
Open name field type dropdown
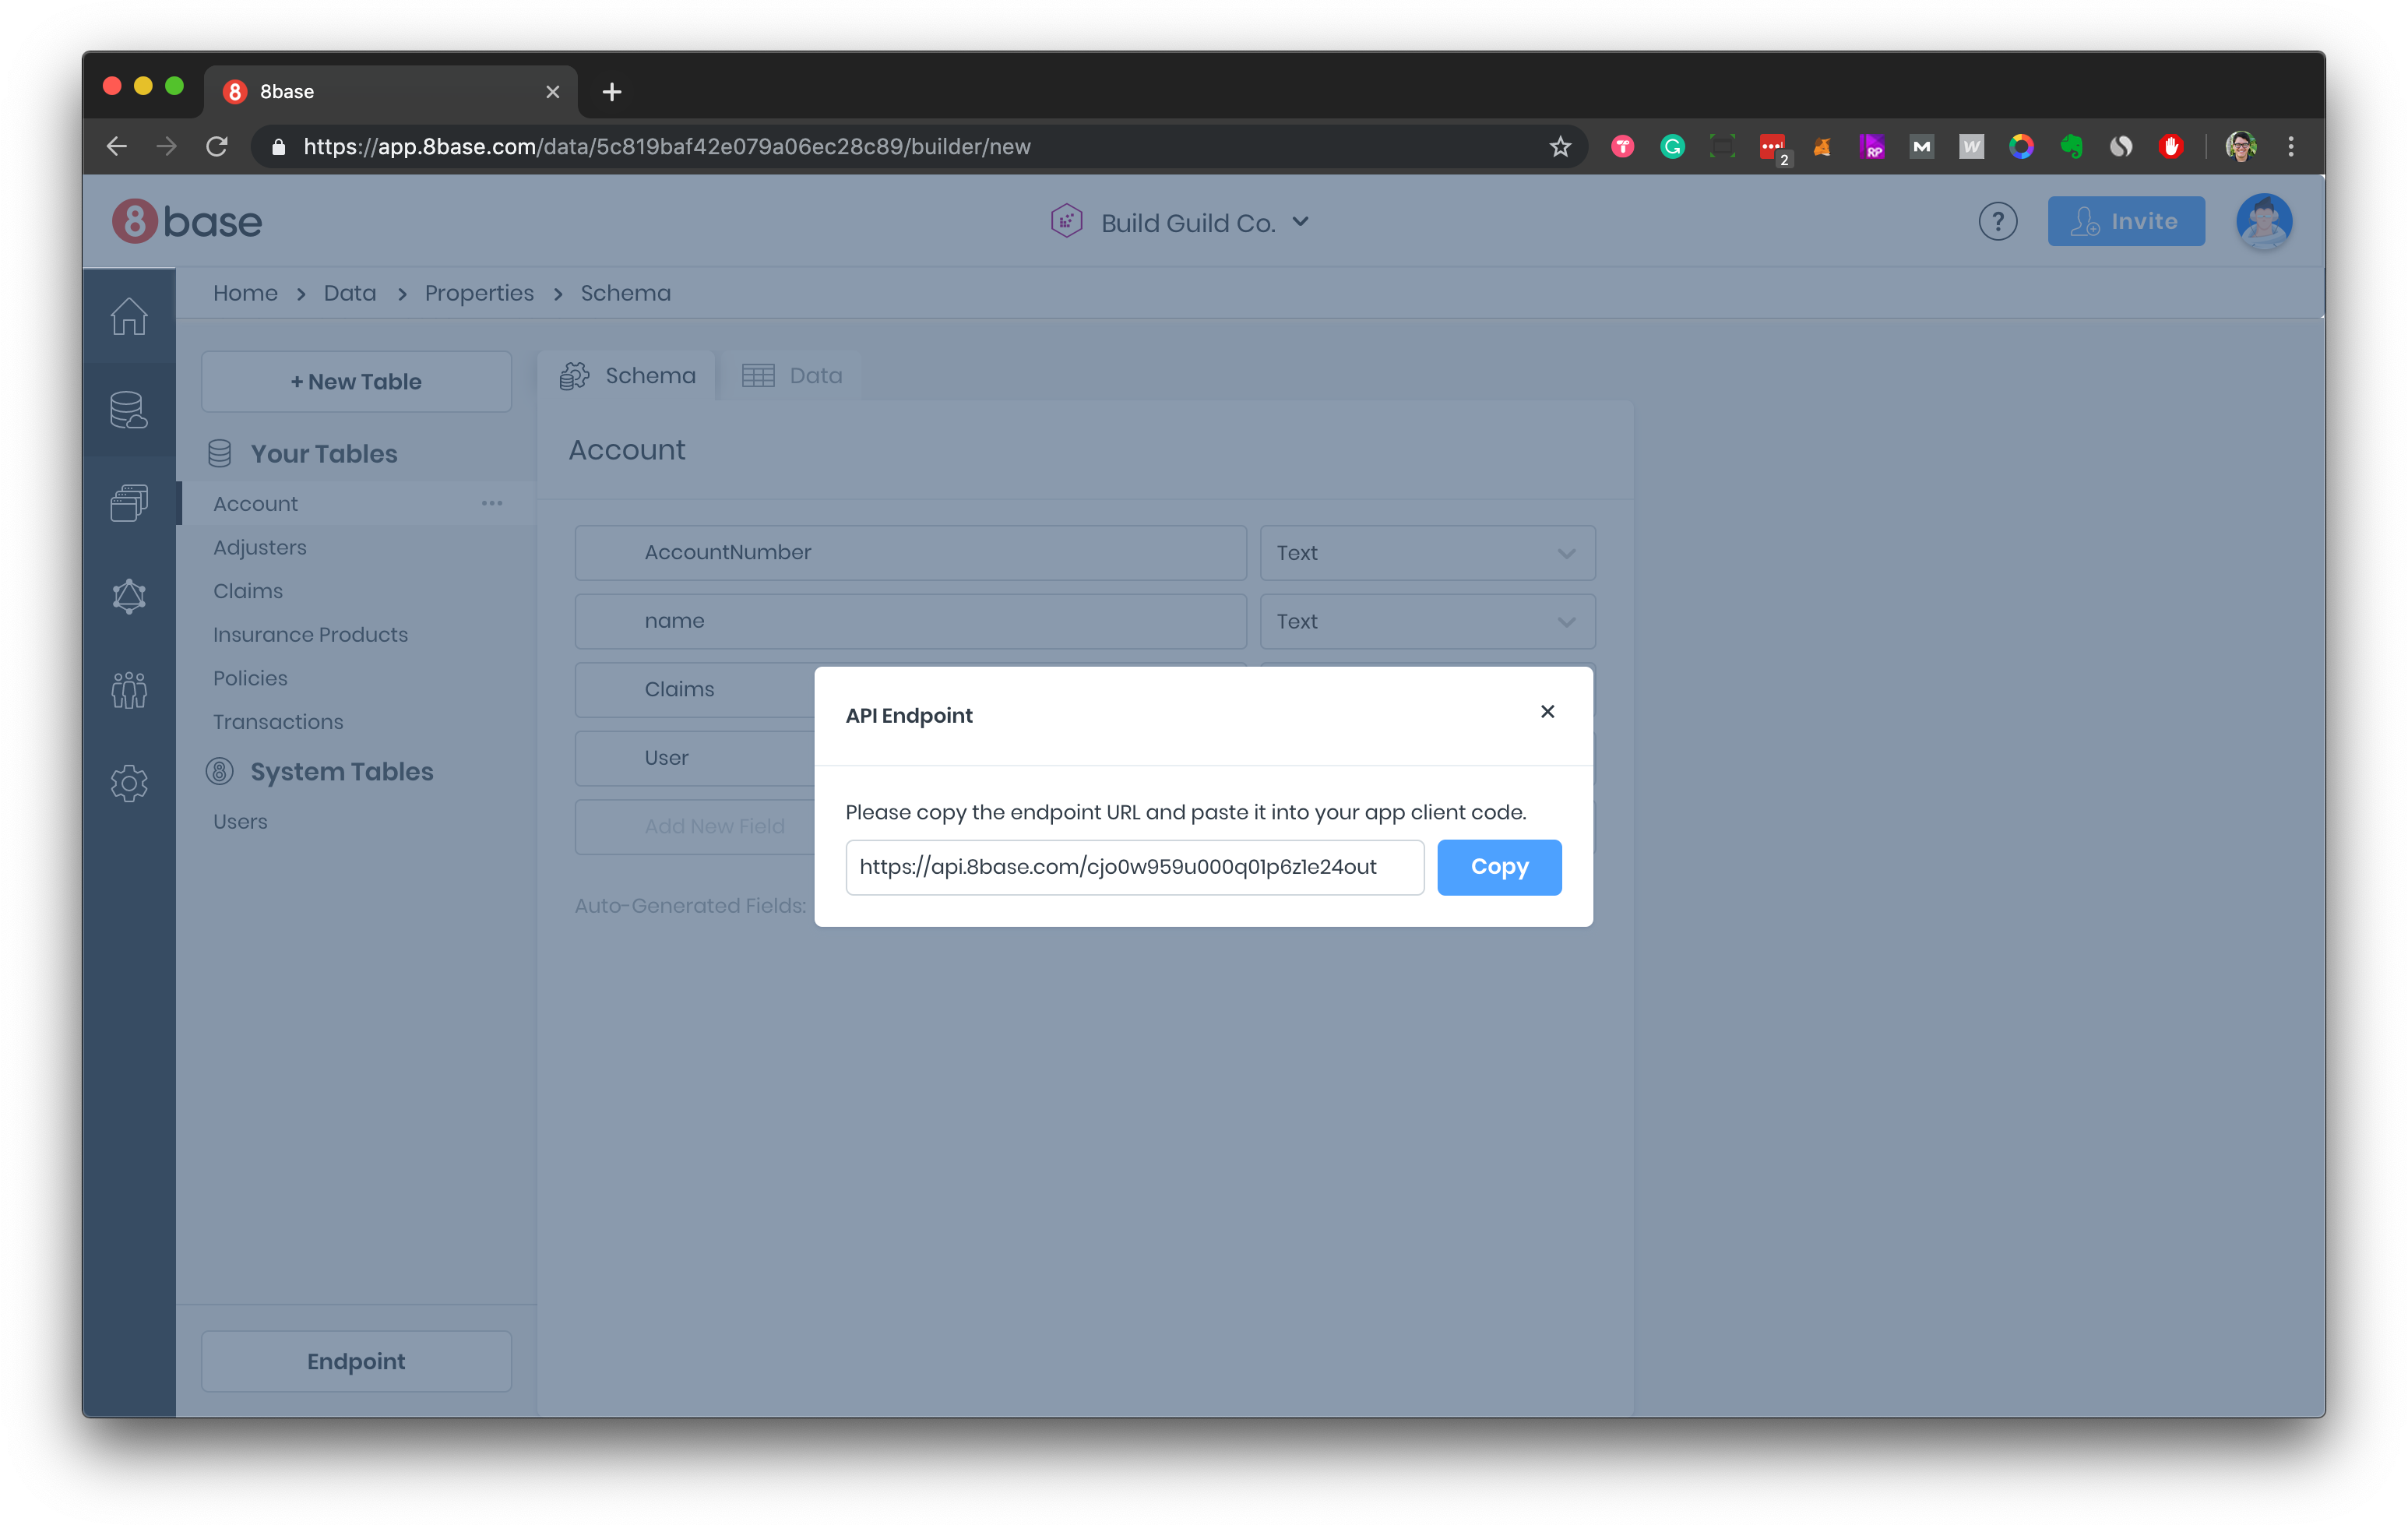pyautogui.click(x=1426, y=621)
